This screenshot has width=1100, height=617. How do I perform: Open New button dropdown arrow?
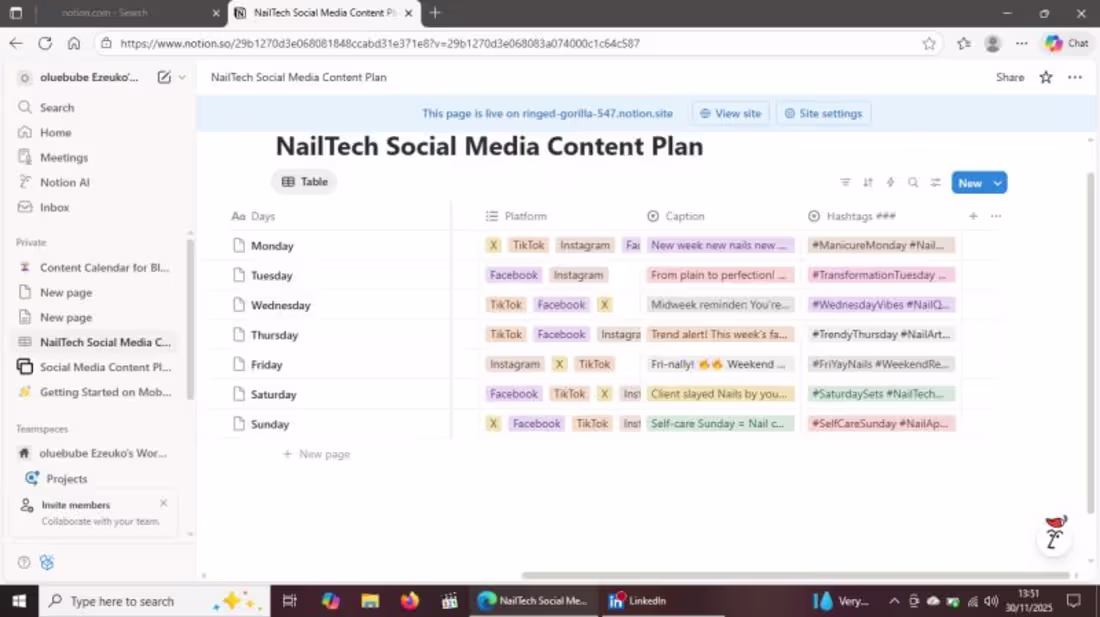[998, 183]
